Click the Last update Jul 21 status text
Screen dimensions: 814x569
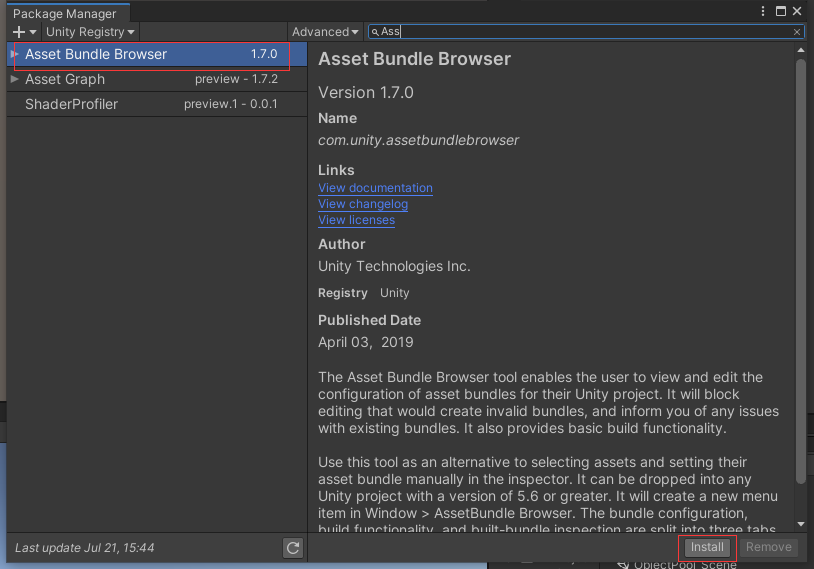point(85,548)
